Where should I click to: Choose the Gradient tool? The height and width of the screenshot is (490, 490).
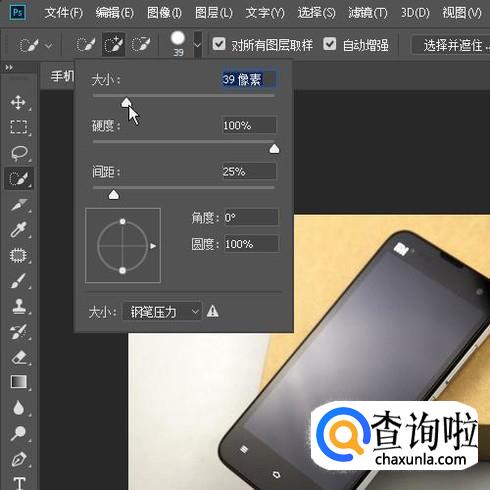tap(19, 382)
